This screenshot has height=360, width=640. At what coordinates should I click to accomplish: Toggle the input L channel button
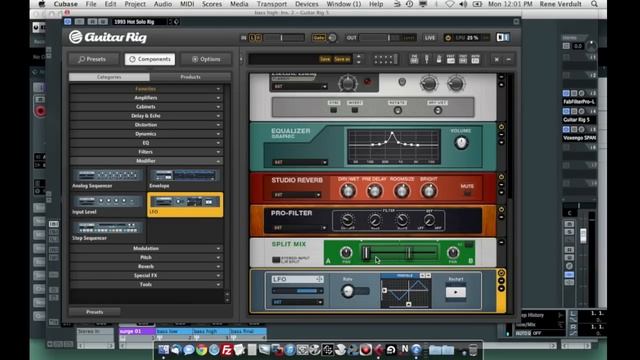(x=252, y=38)
